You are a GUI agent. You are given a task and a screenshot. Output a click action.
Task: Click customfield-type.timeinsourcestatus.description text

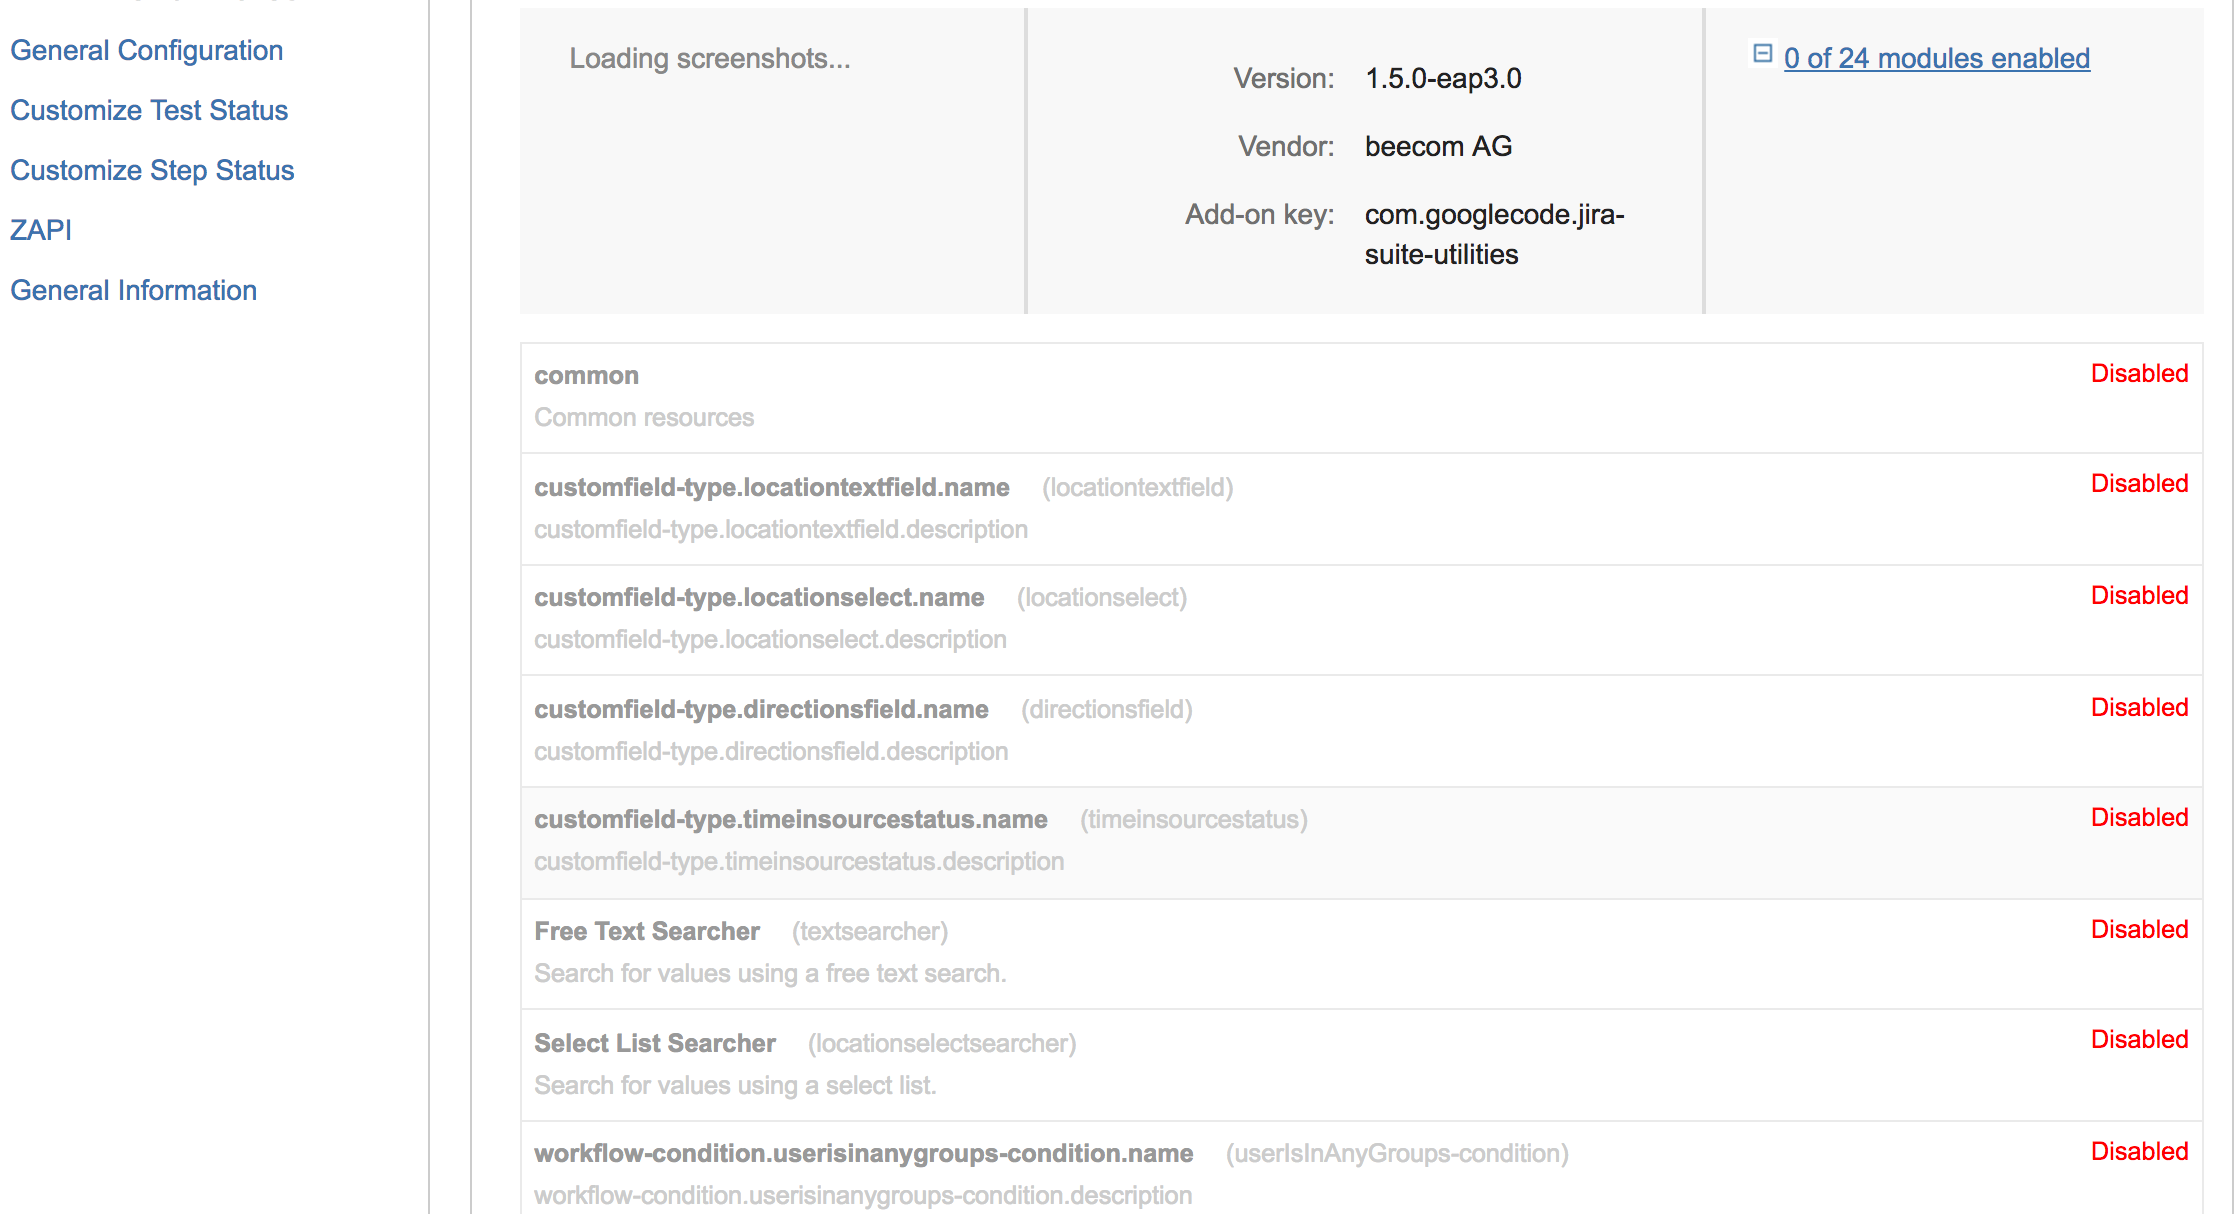pyautogui.click(x=799, y=862)
